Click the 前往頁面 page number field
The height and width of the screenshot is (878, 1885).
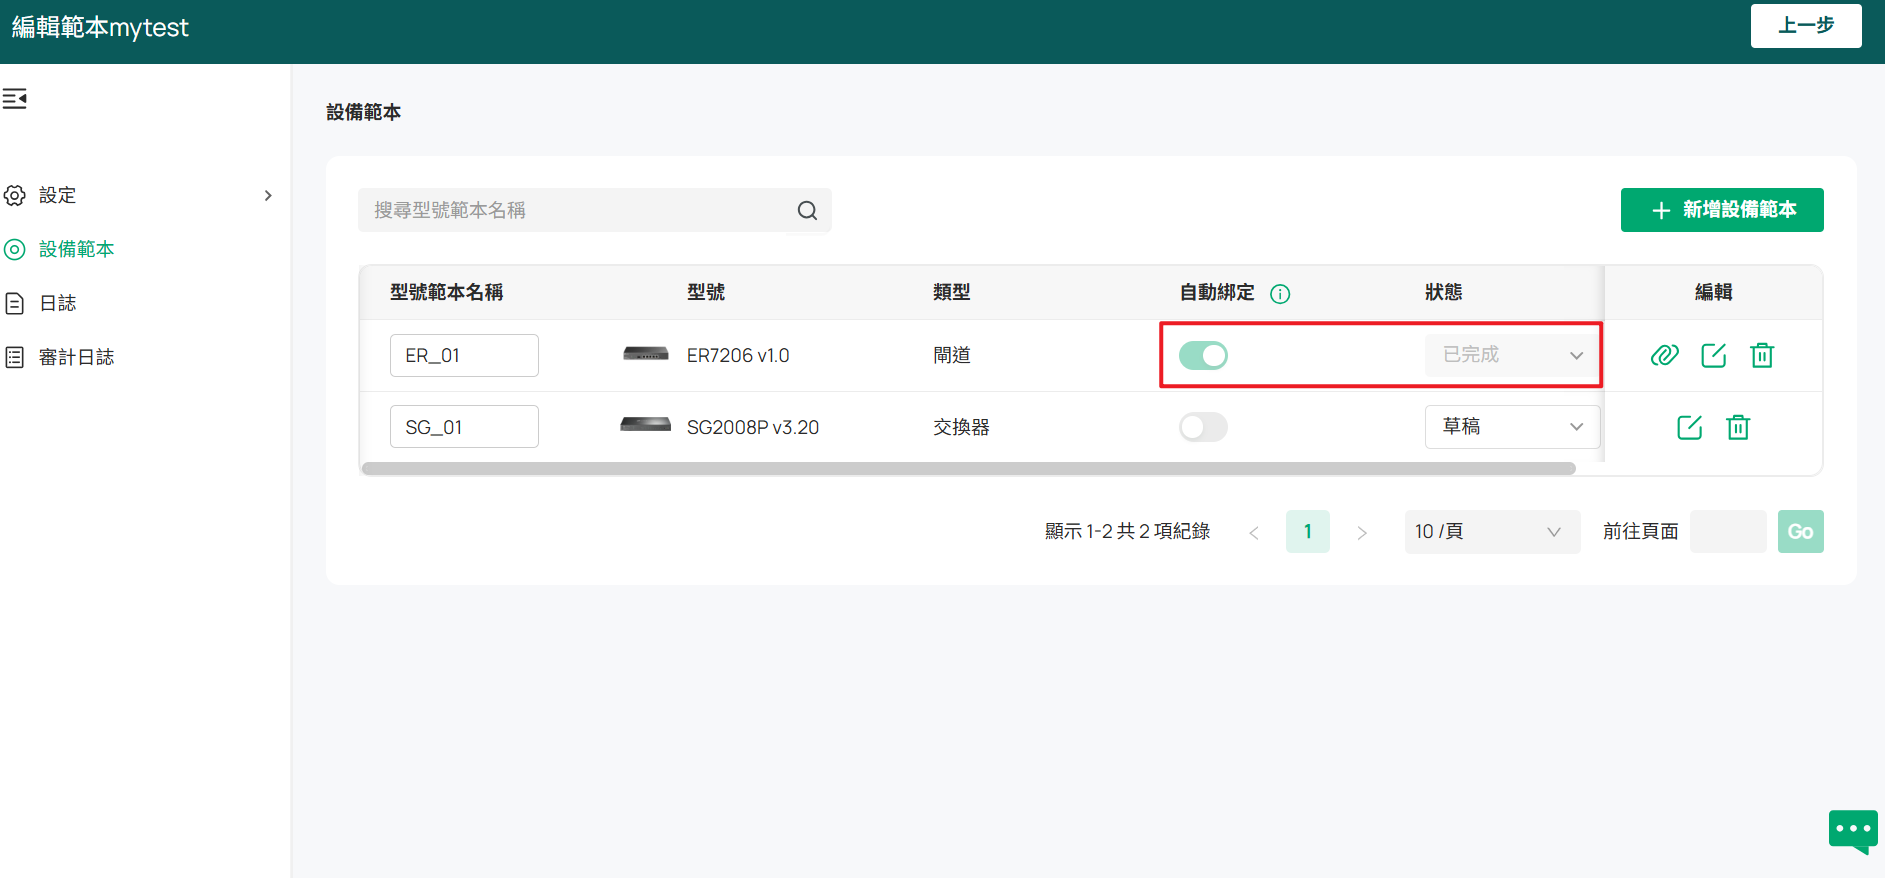pos(1729,532)
